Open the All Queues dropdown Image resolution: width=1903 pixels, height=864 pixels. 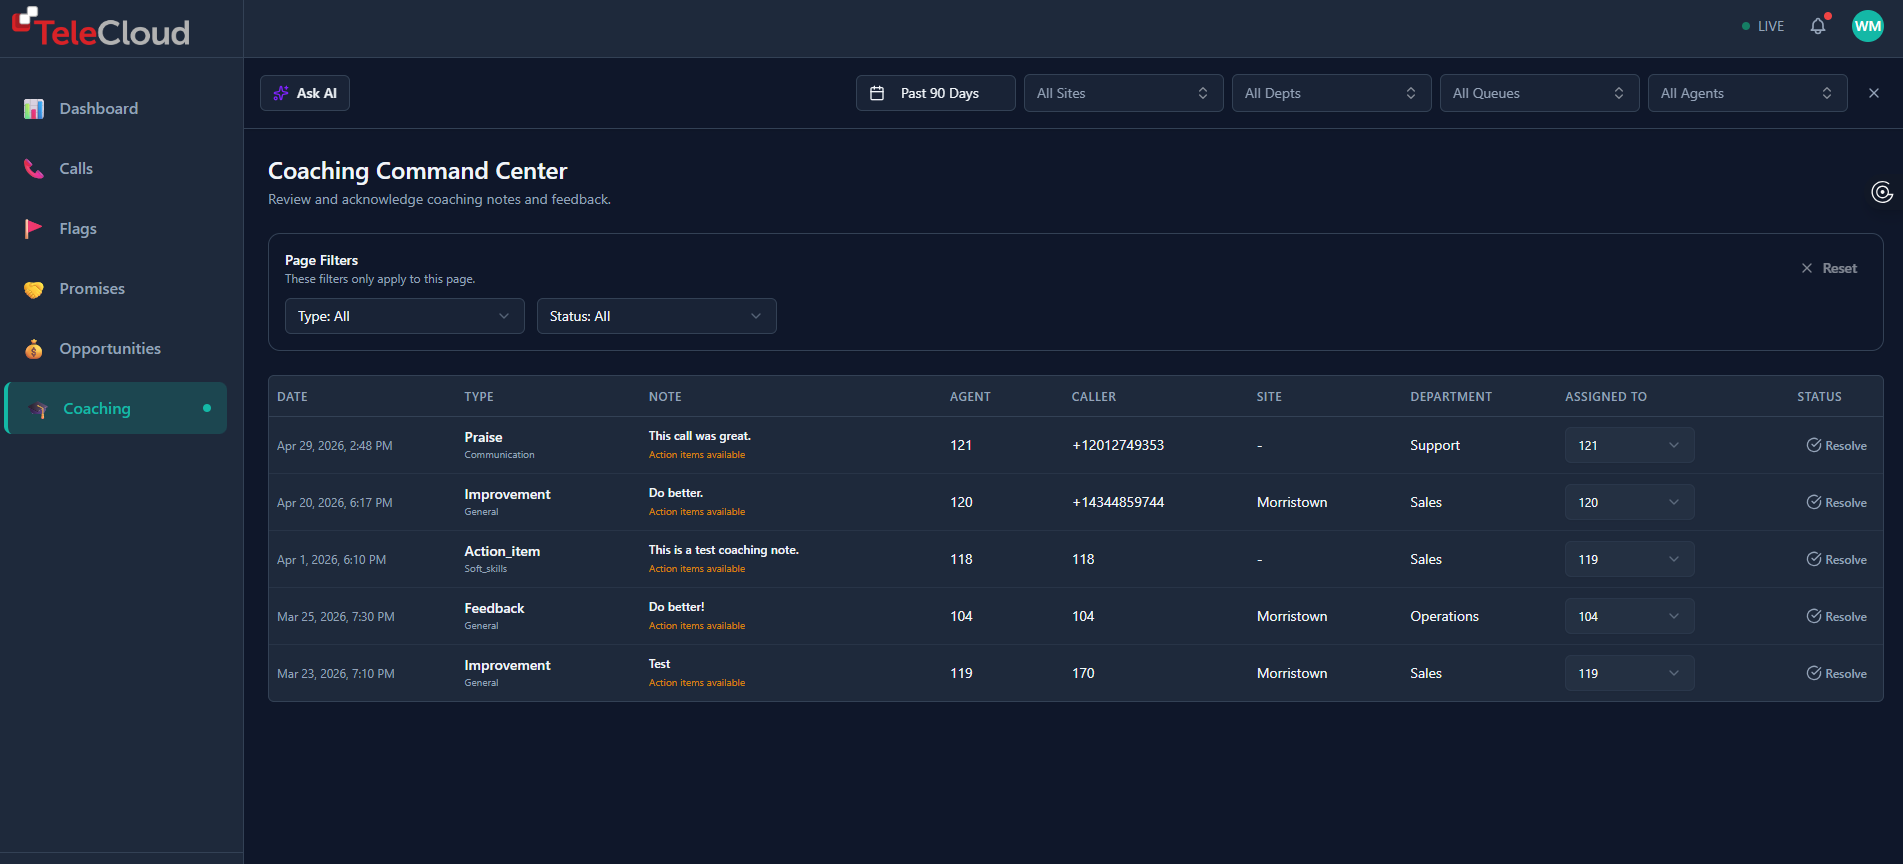pos(1539,93)
